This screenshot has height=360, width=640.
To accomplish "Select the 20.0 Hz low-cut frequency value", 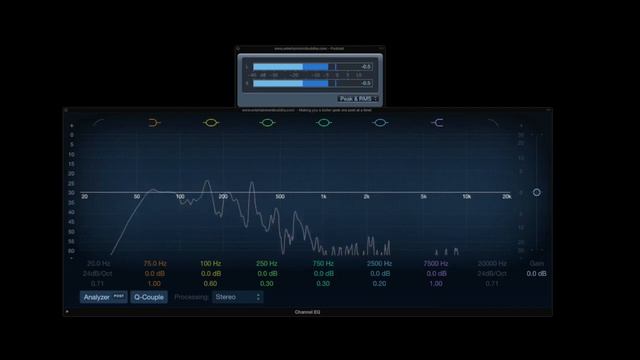I will 98,264.
